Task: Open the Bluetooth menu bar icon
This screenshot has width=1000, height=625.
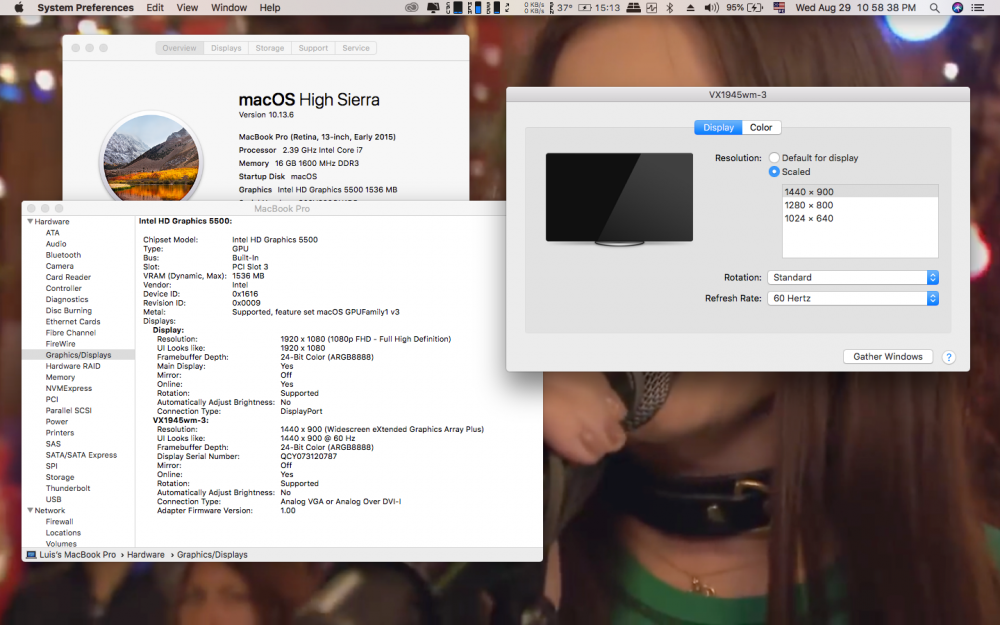Action: [x=670, y=8]
